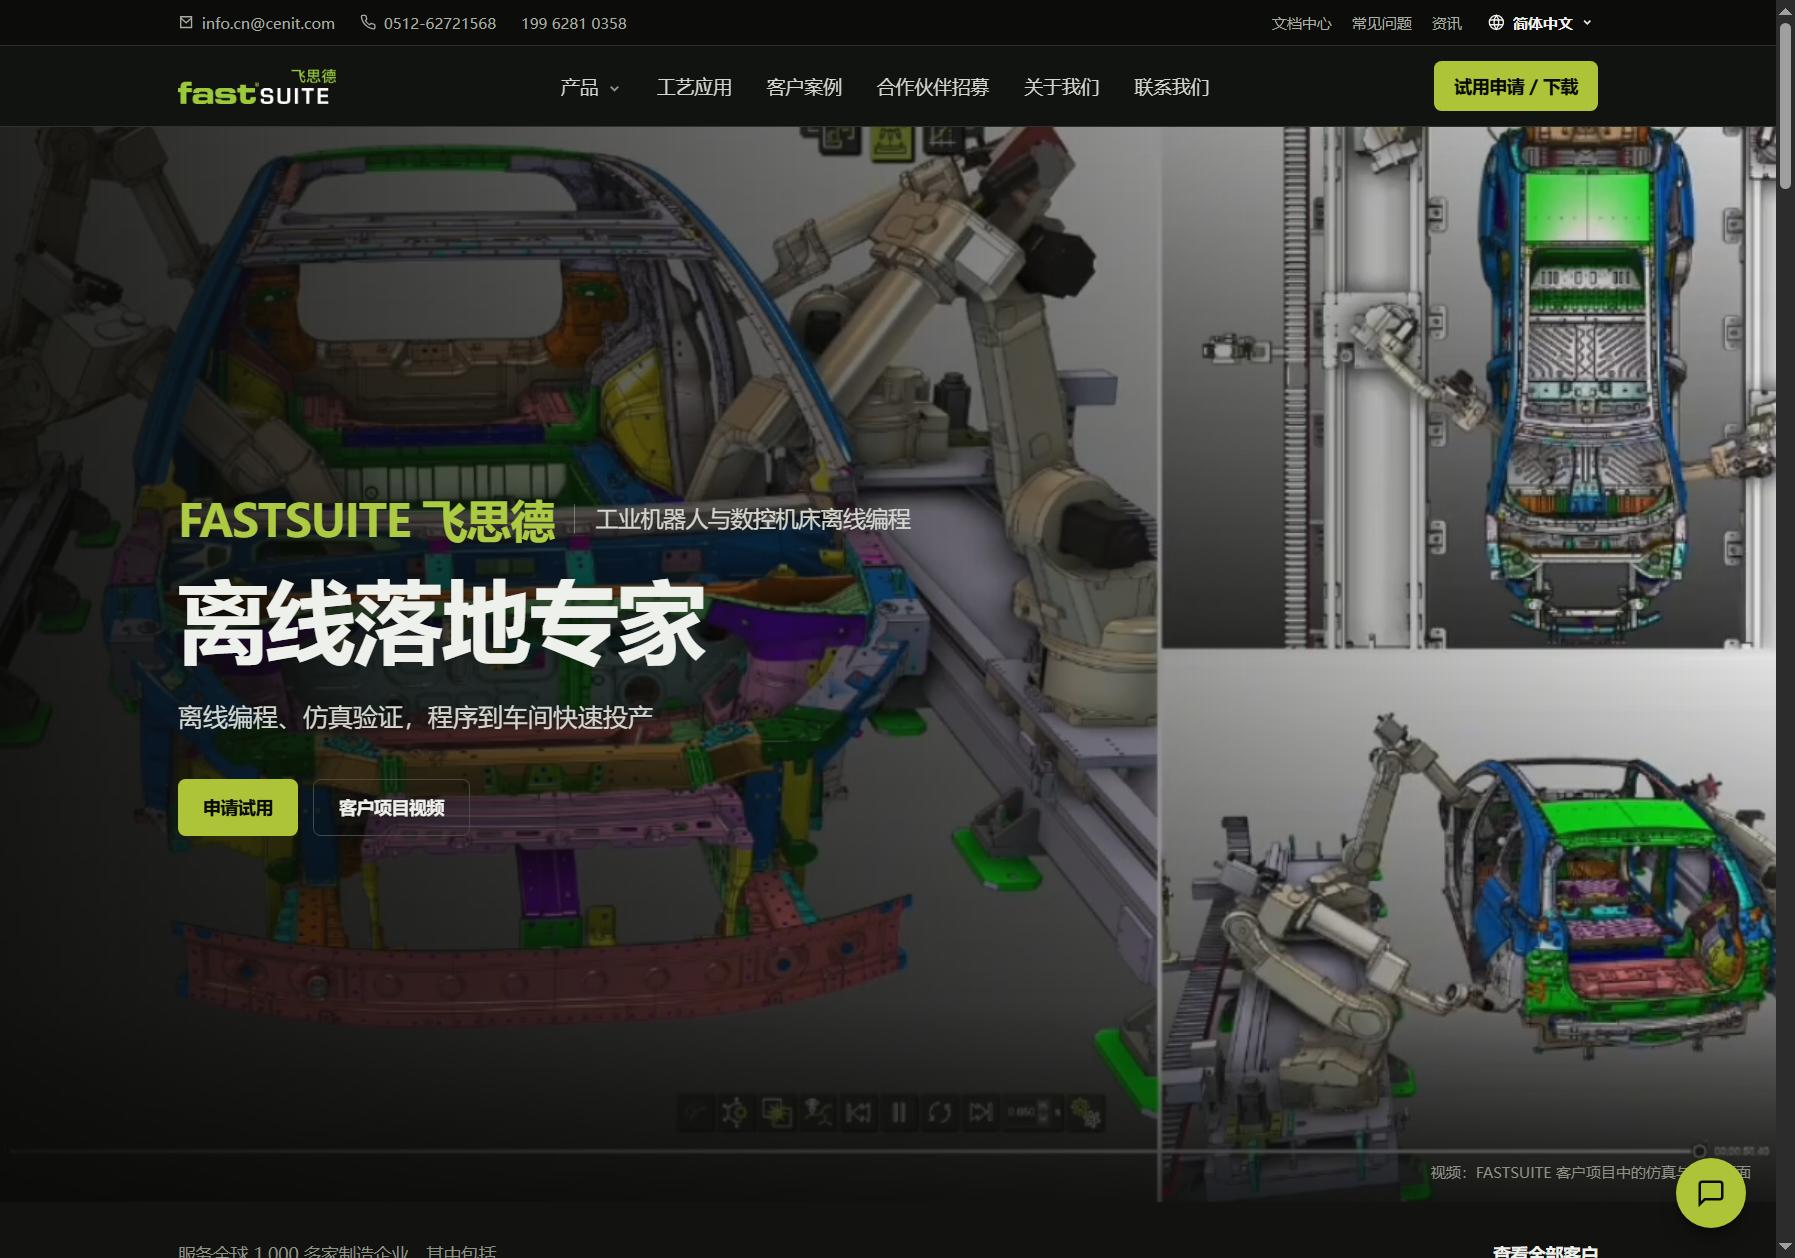The height and width of the screenshot is (1258, 1795).
Task: Click the email envelope icon
Action: pos(186,22)
